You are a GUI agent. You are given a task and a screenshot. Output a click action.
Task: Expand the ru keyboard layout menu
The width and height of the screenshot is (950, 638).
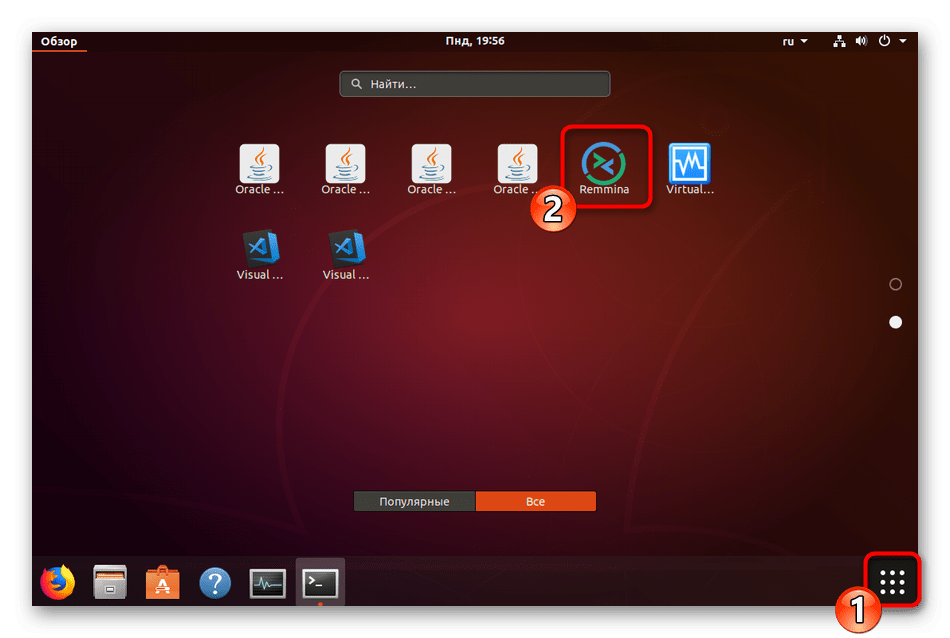pyautogui.click(x=794, y=41)
